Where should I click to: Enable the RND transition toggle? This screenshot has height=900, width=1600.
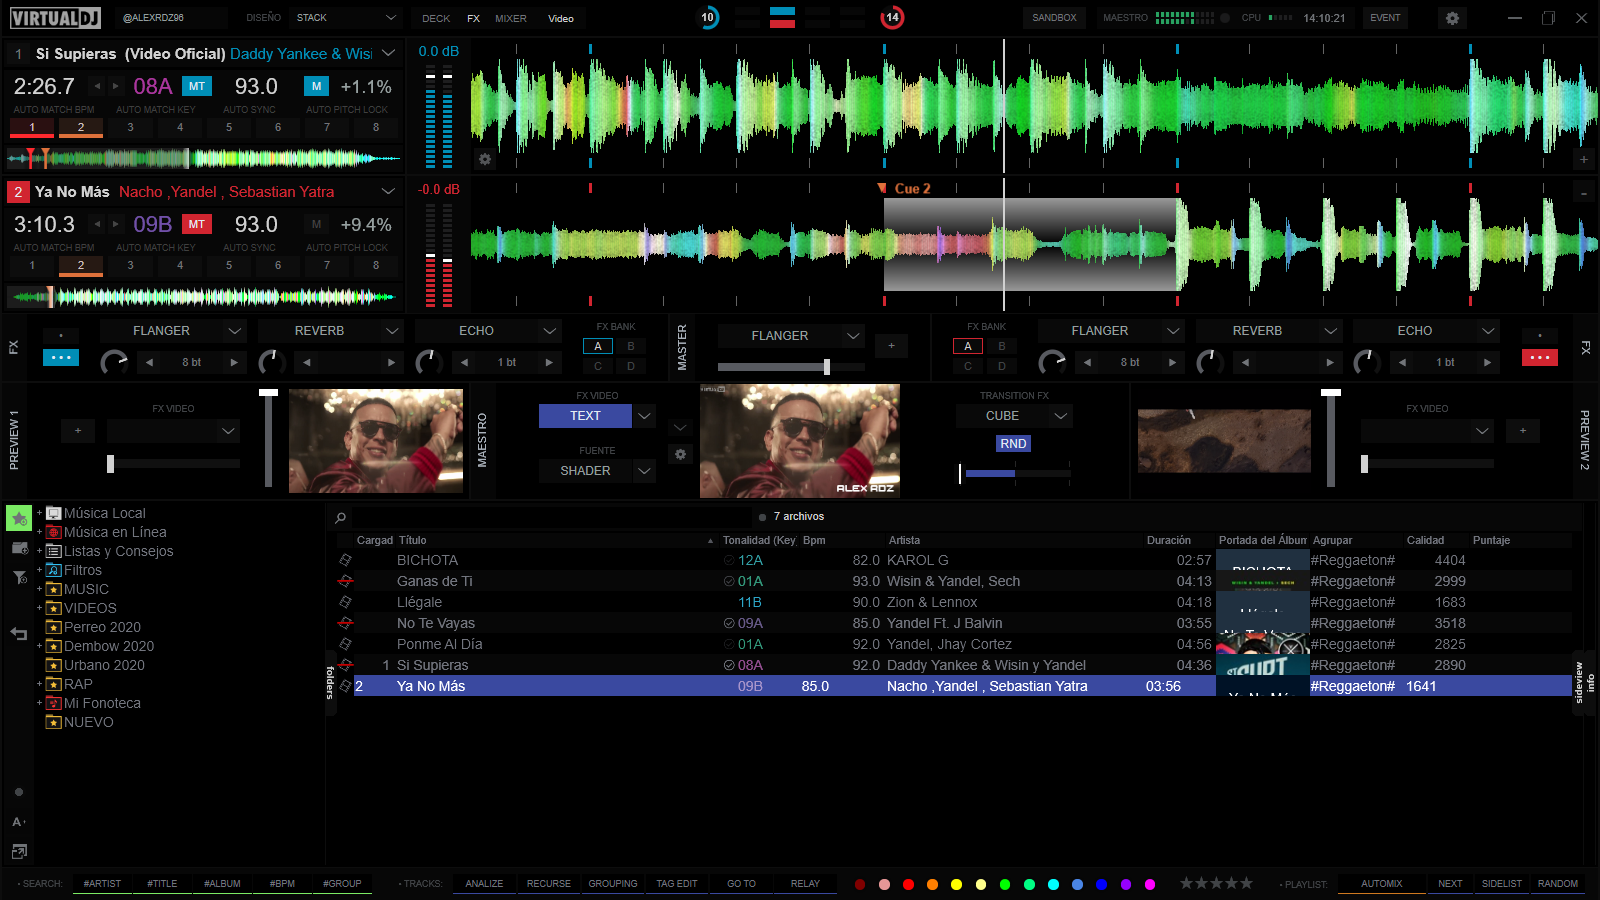[1013, 444]
